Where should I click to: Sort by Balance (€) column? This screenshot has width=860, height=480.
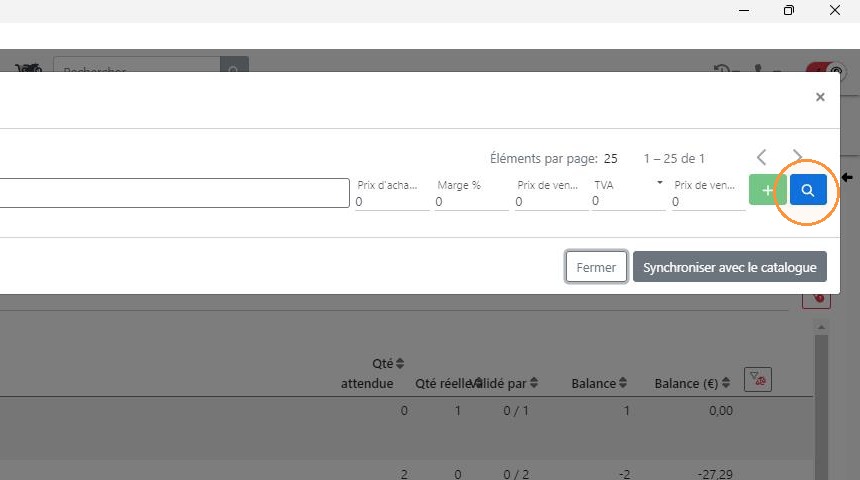tap(726, 383)
